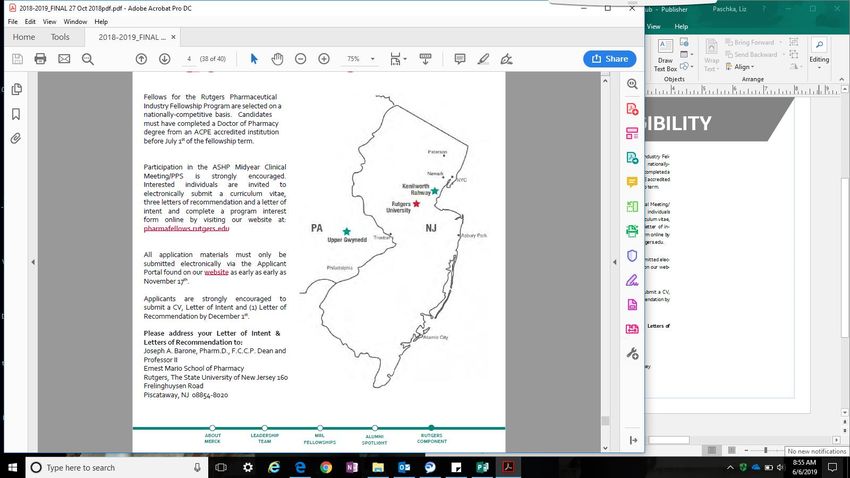850x478 pixels.
Task: Expand fit page dropdown arrow
Action: point(405,59)
